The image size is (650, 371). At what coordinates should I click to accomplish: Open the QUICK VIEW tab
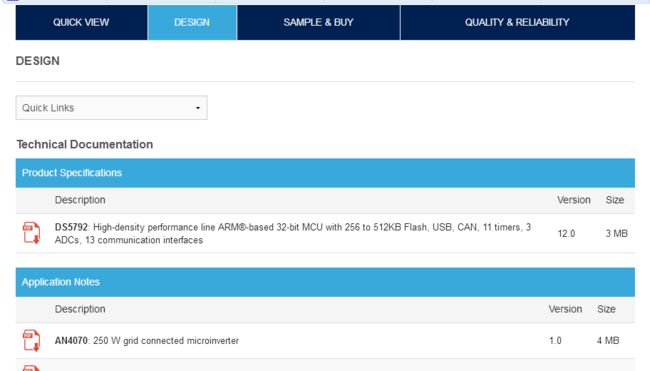pyautogui.click(x=81, y=22)
